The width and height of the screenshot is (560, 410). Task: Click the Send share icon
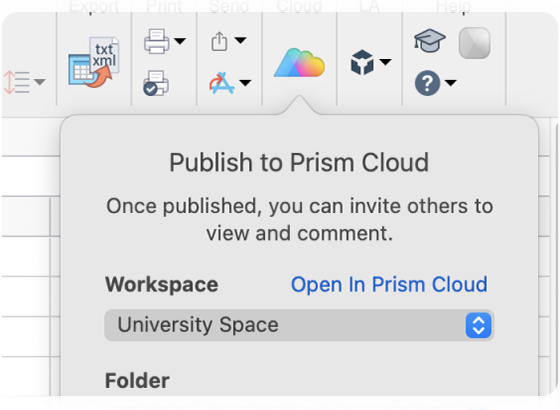219,41
